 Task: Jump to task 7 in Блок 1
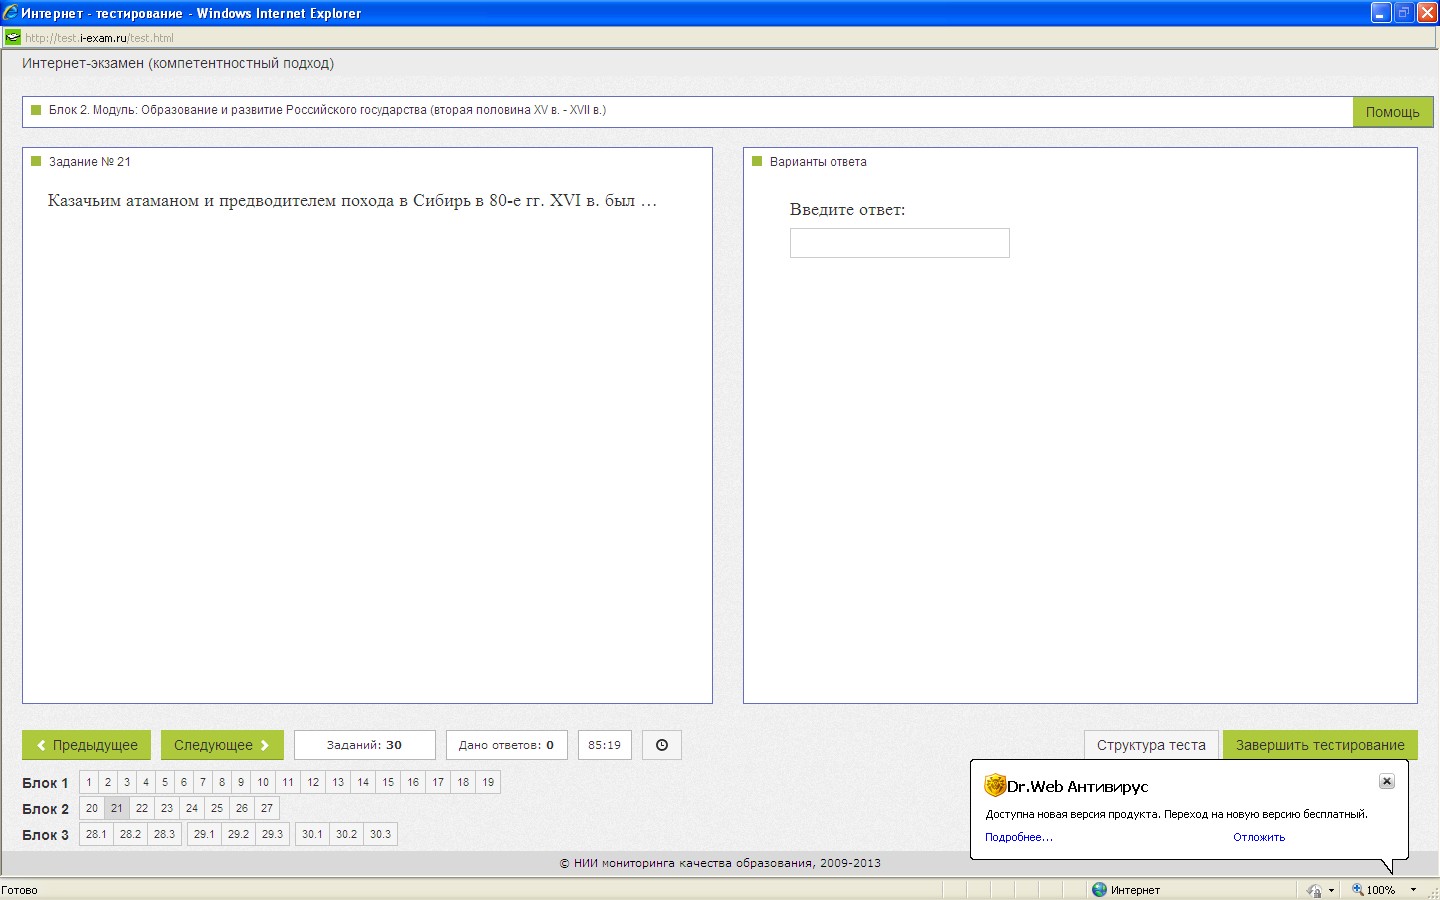point(203,782)
